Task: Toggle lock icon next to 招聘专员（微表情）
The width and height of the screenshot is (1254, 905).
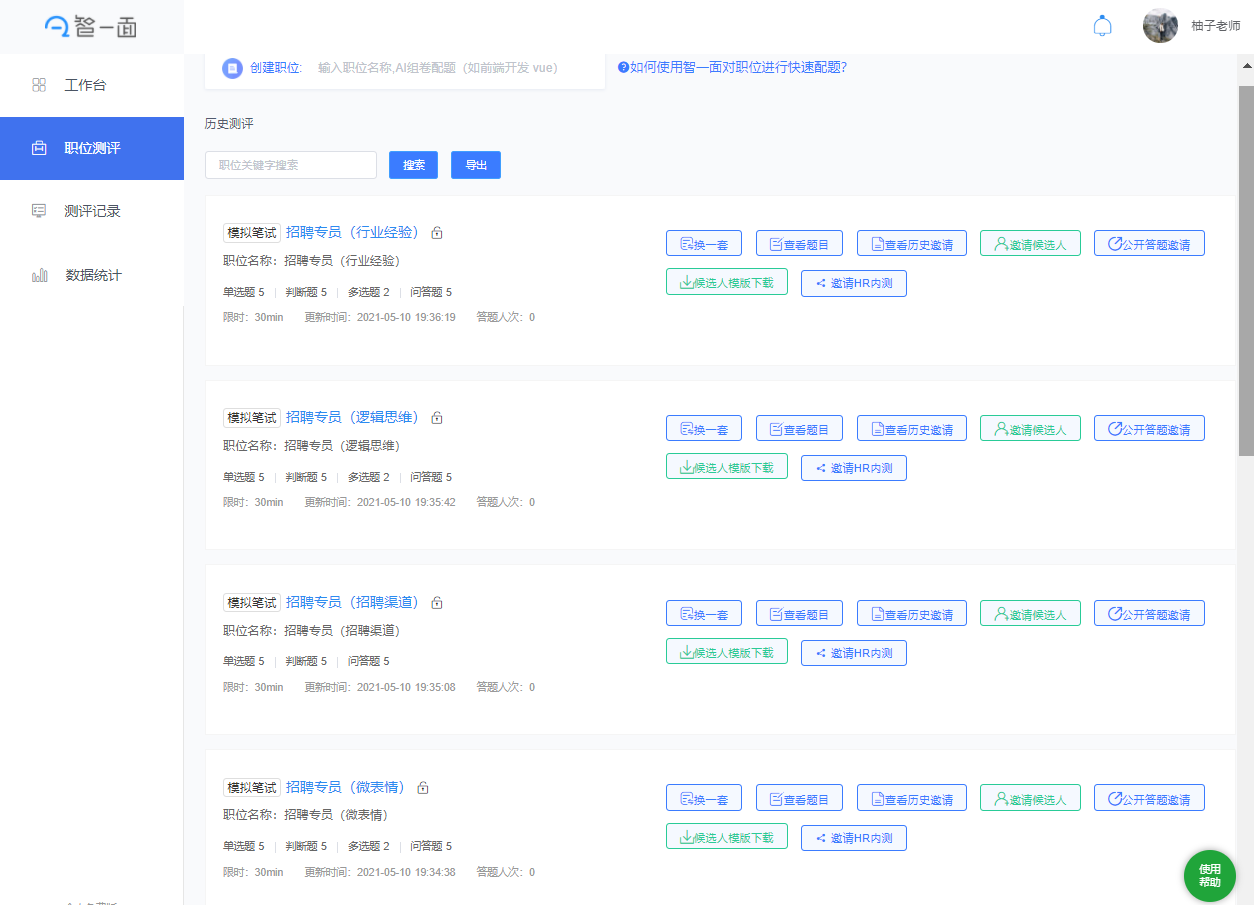Action: [x=423, y=788]
